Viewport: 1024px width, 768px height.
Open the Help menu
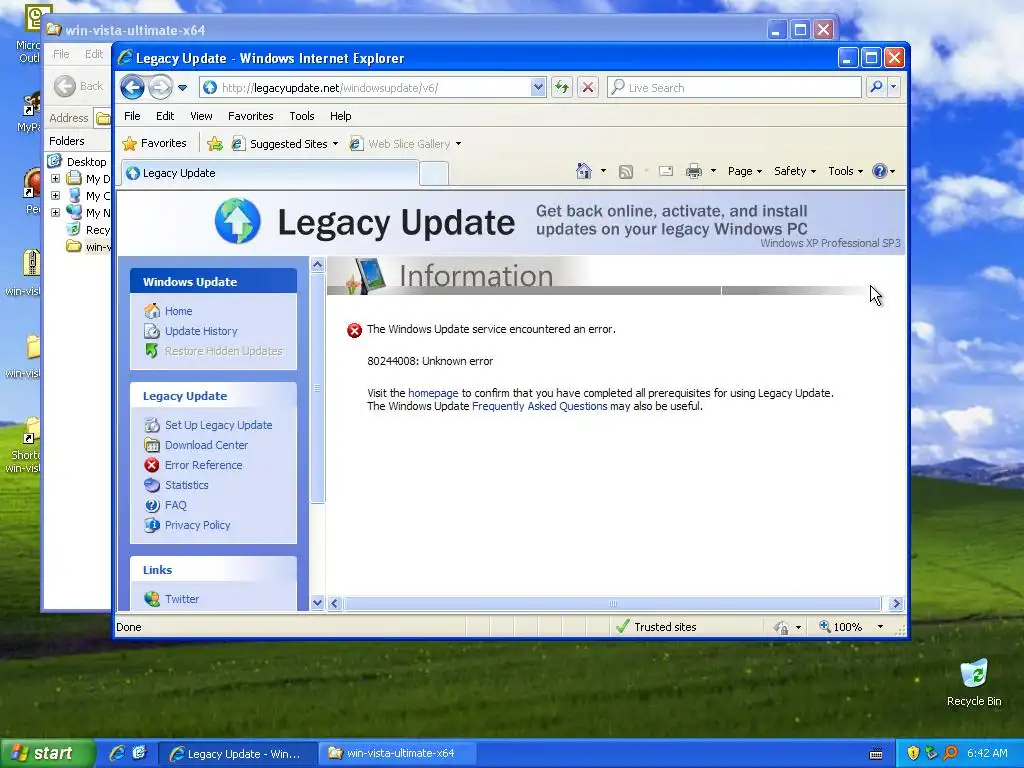click(x=340, y=116)
